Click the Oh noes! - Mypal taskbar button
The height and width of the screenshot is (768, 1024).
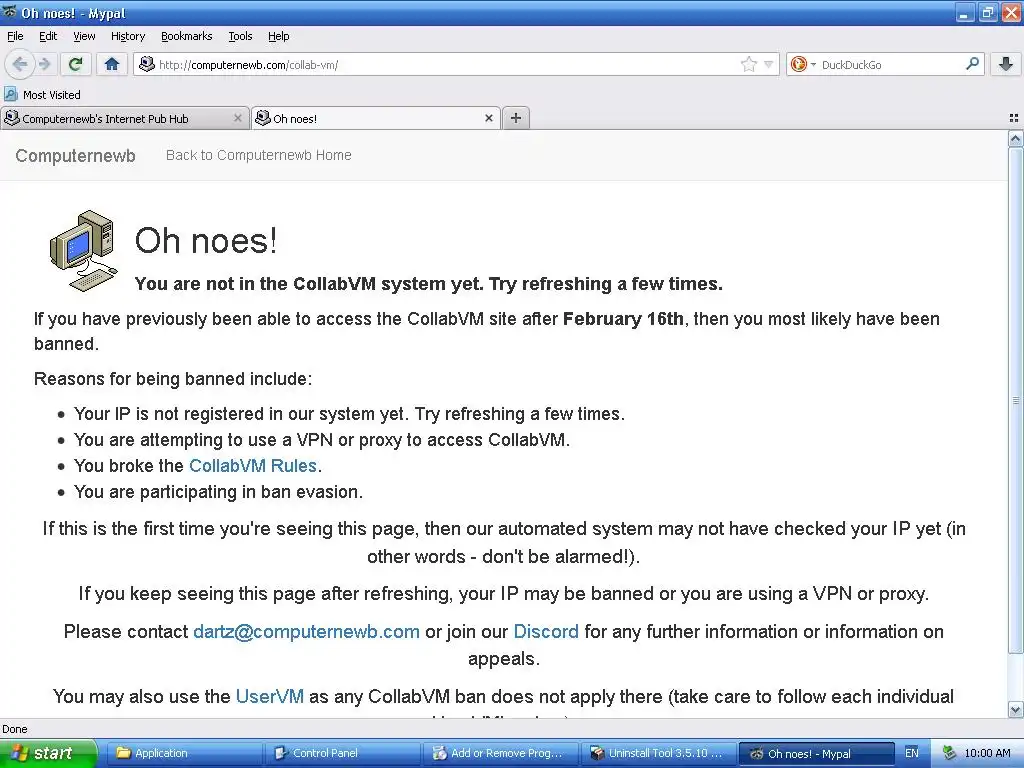click(x=816, y=753)
